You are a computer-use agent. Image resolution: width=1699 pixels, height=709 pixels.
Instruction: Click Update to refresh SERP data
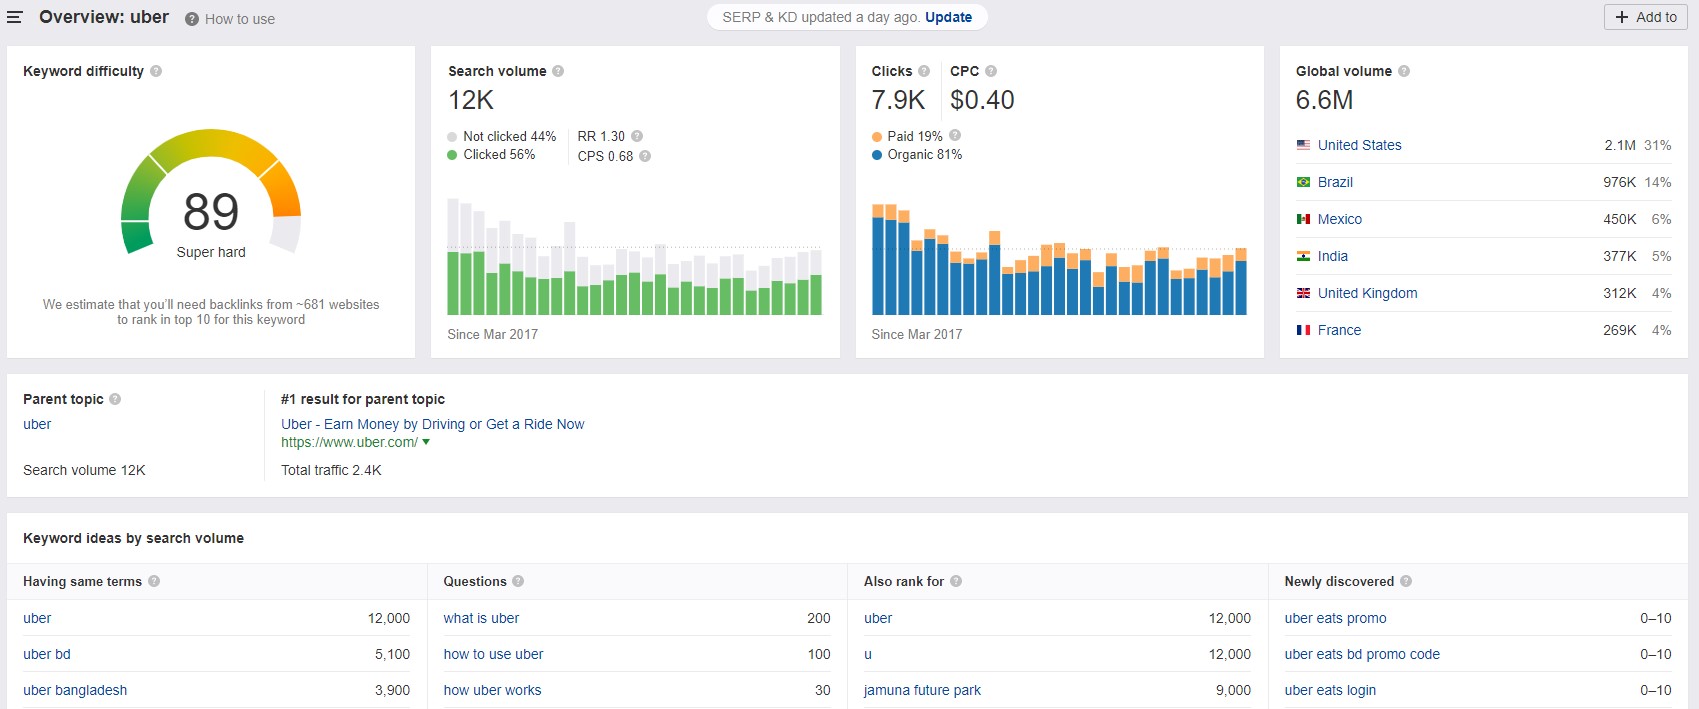(x=948, y=17)
